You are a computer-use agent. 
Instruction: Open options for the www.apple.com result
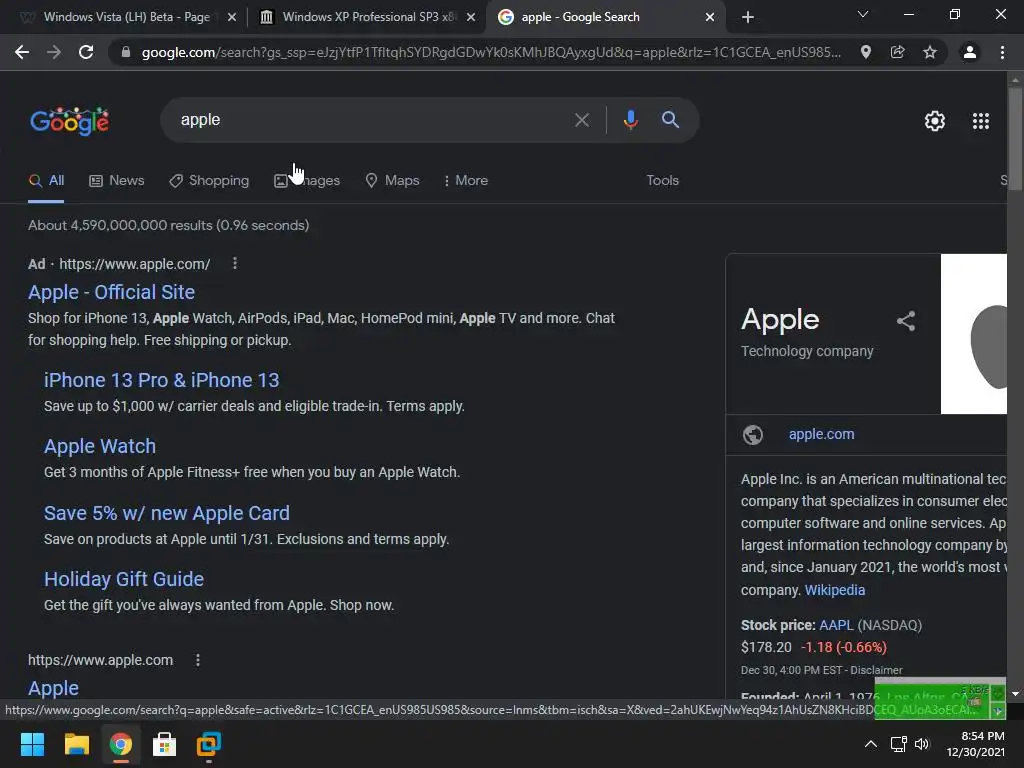click(x=198, y=660)
